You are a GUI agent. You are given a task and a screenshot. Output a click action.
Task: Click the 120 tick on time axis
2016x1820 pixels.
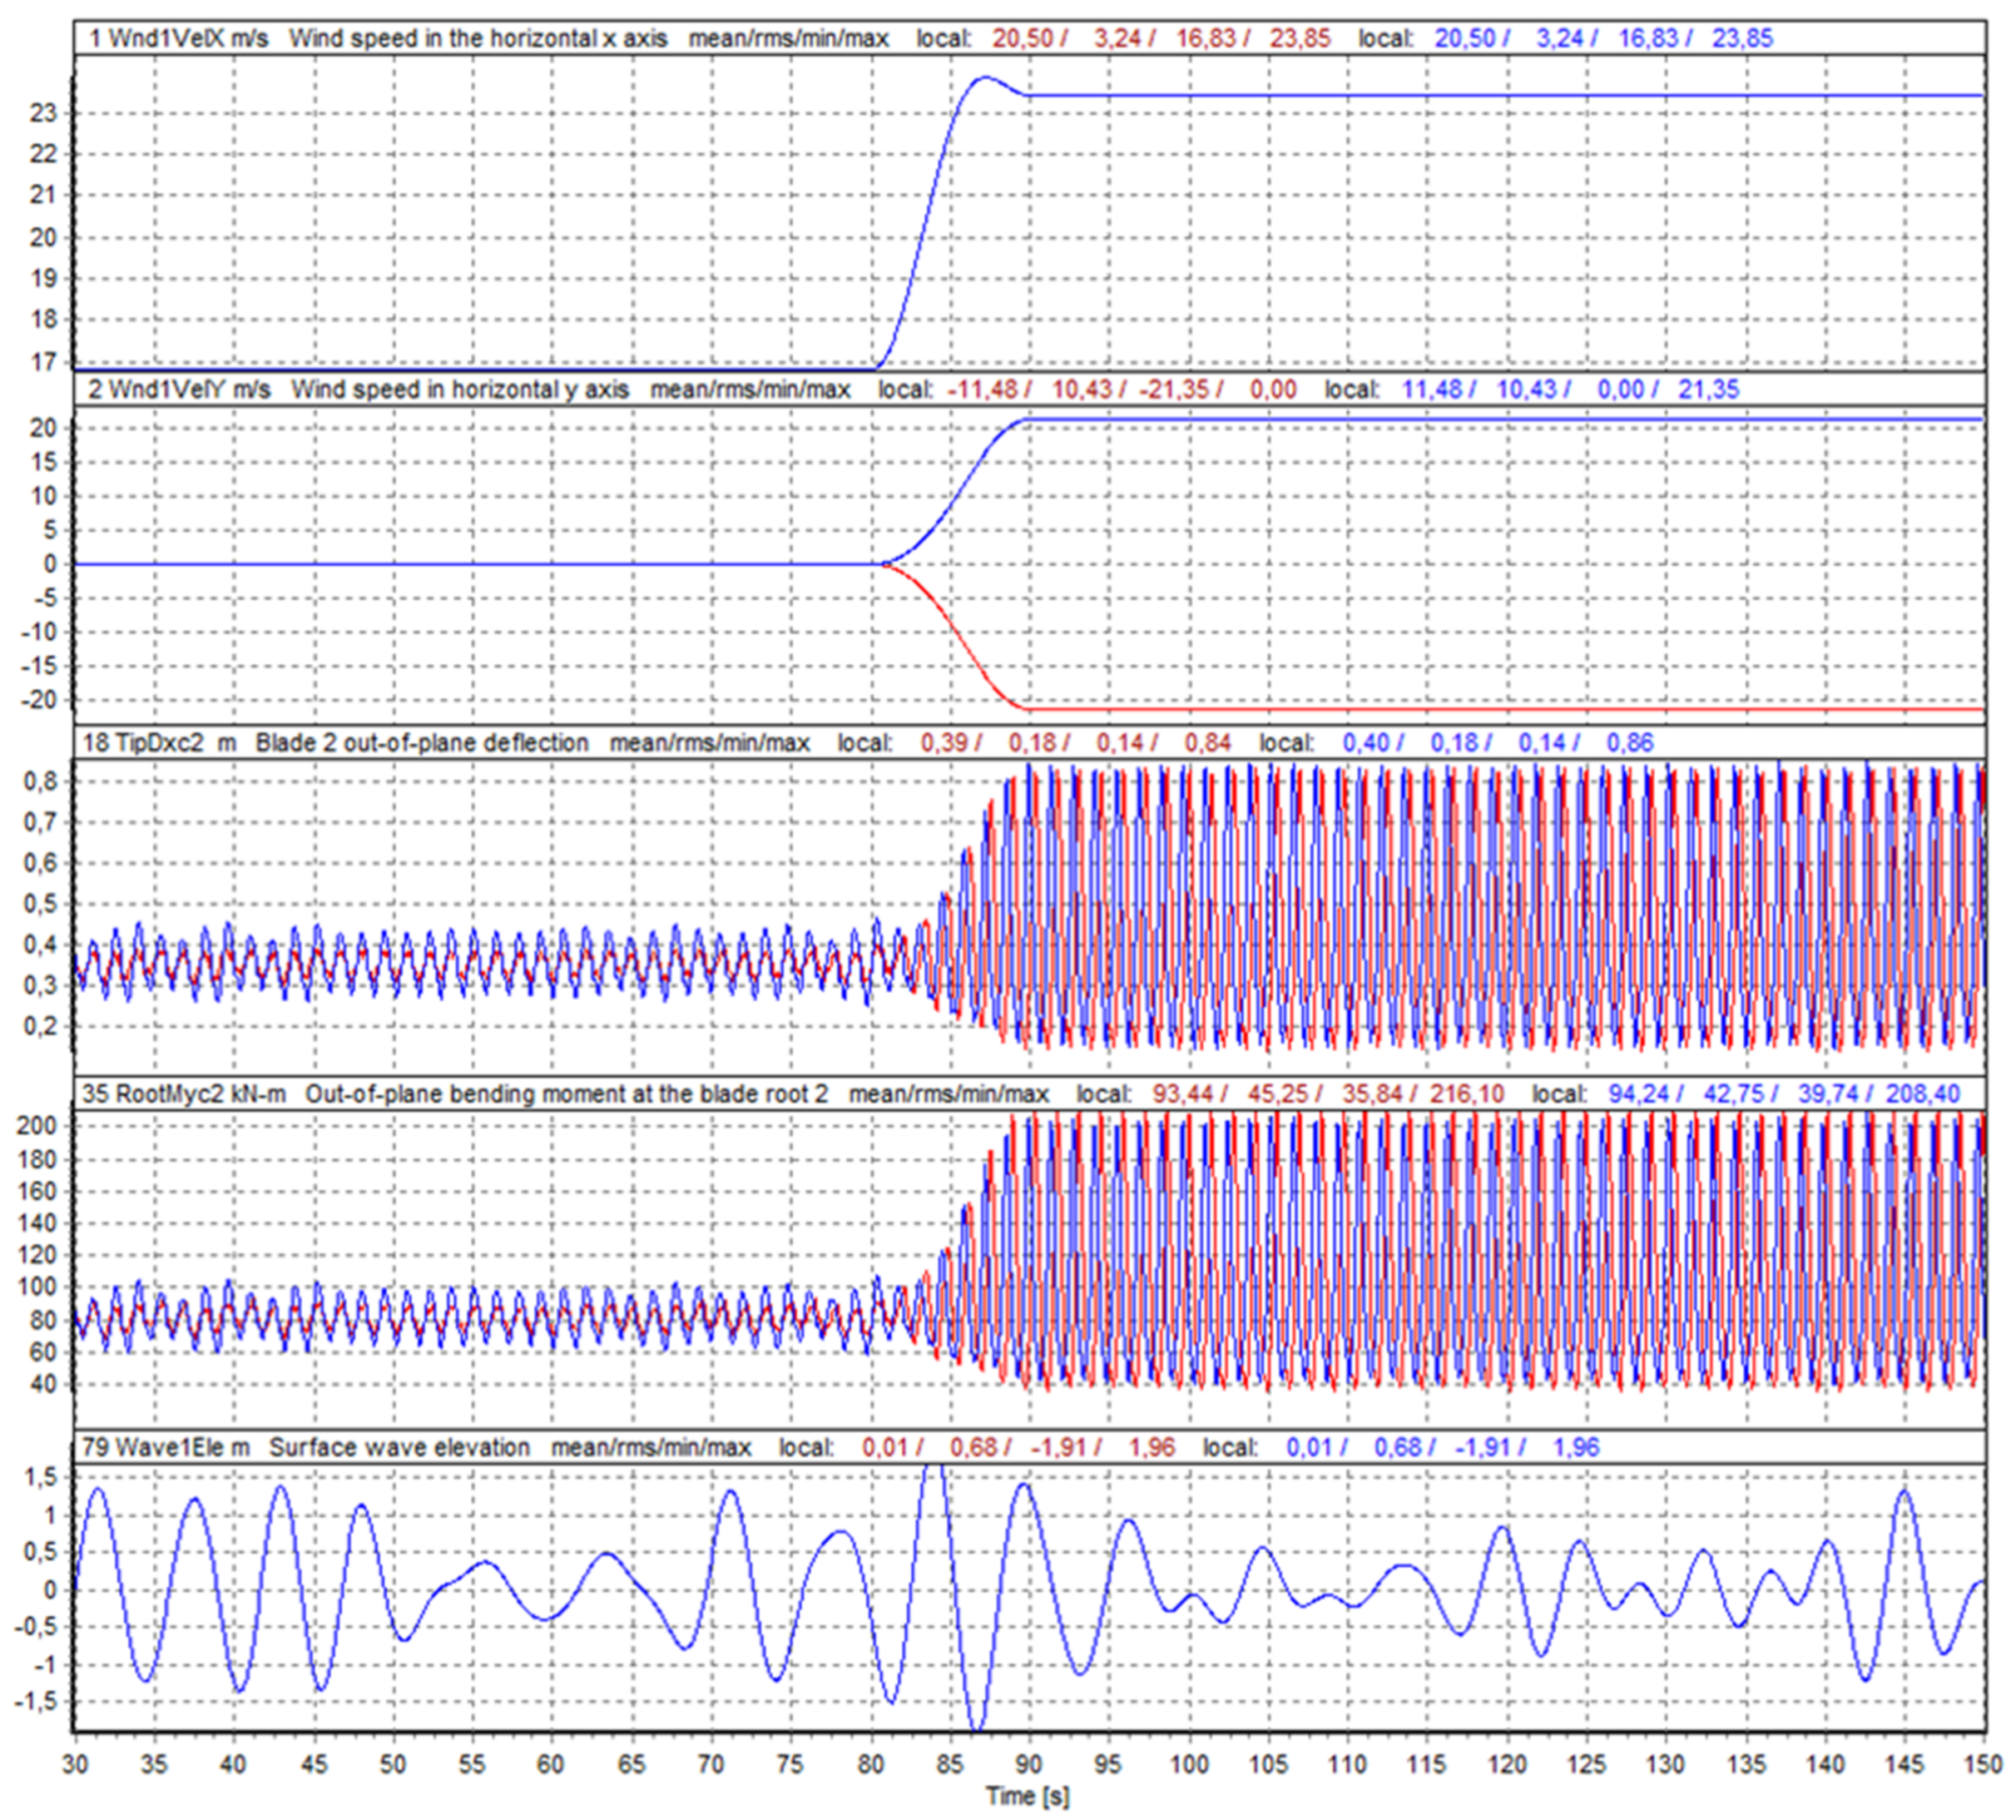[1507, 1764]
